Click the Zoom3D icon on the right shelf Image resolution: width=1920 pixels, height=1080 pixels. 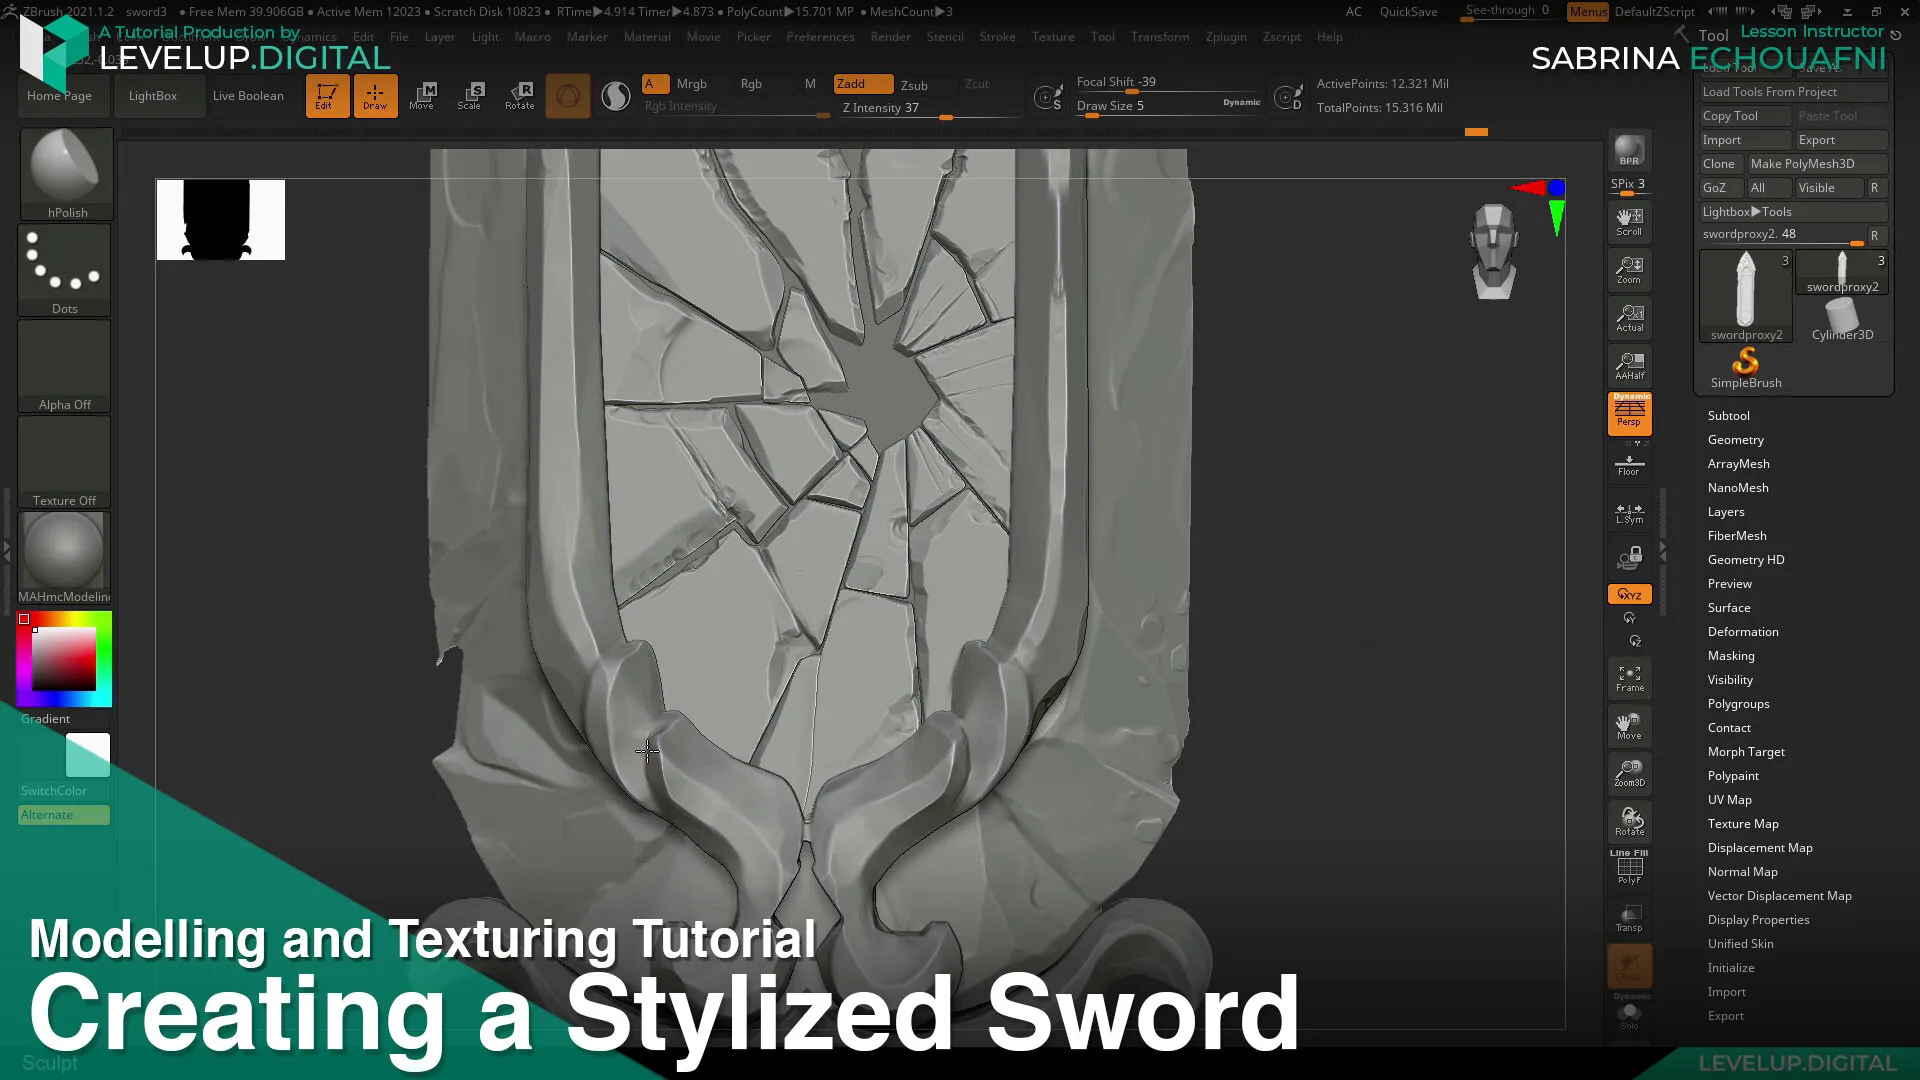[1629, 773]
